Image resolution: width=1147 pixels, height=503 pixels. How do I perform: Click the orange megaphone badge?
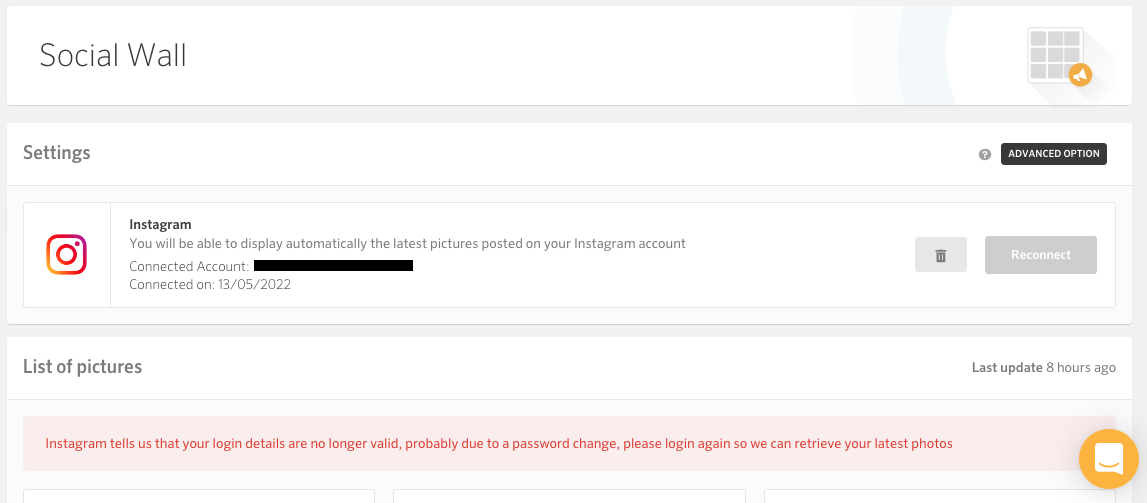[x=1080, y=74]
